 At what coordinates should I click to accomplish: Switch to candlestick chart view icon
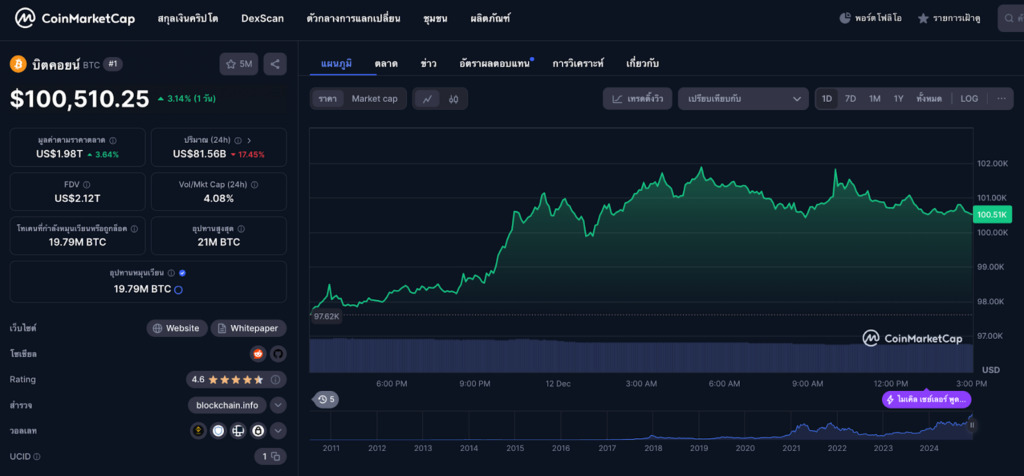[453, 99]
